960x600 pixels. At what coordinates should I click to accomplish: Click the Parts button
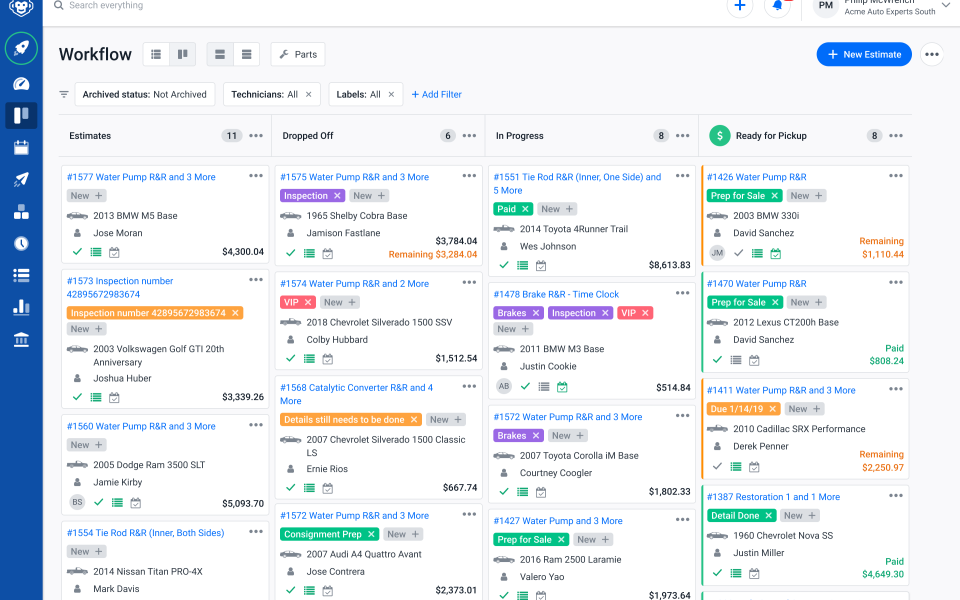pyautogui.click(x=298, y=54)
